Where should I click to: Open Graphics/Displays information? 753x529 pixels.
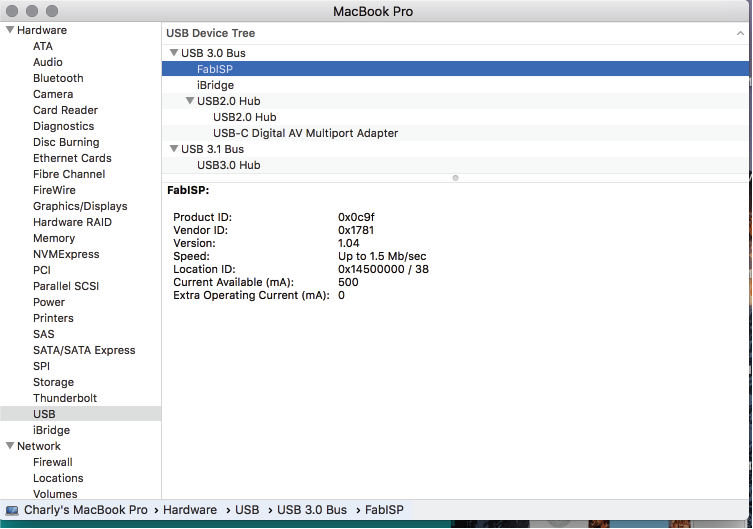[x=80, y=206]
